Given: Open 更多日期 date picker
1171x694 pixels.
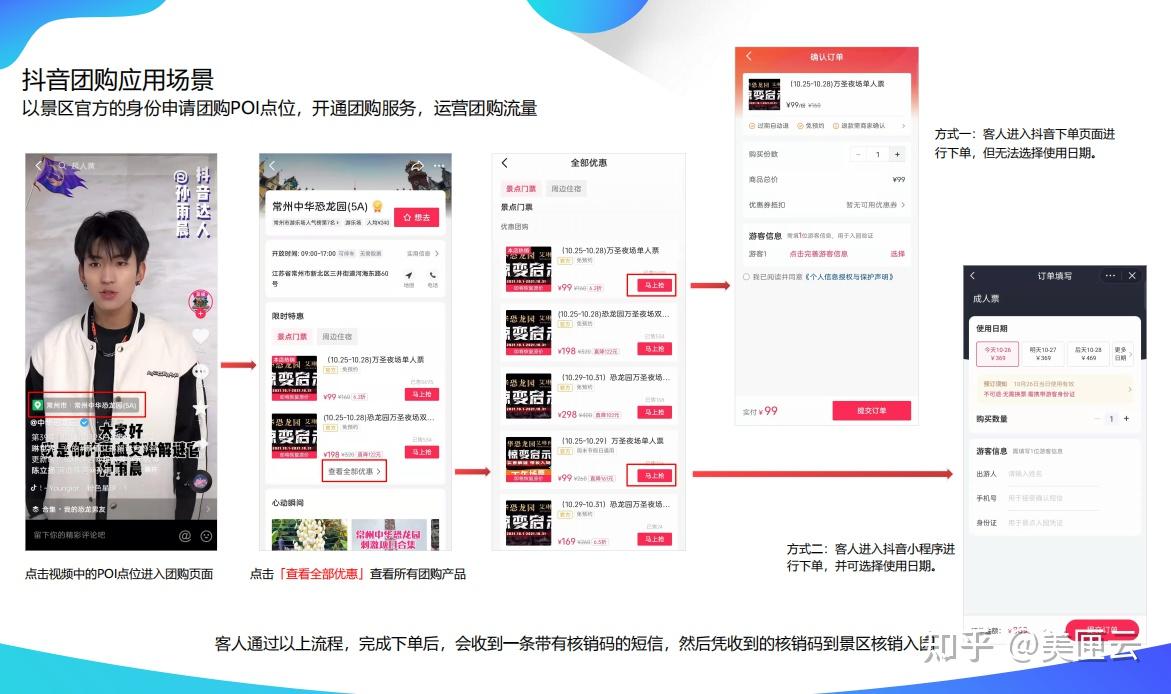Looking at the screenshot, I should 1122,353.
